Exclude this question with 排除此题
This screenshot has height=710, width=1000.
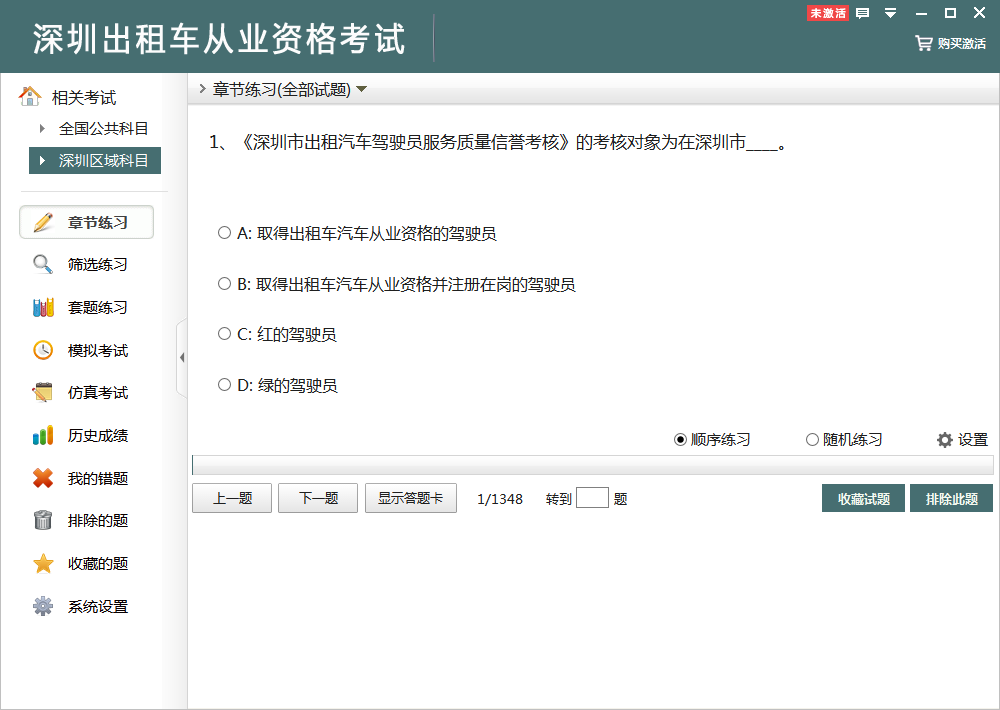coord(952,498)
